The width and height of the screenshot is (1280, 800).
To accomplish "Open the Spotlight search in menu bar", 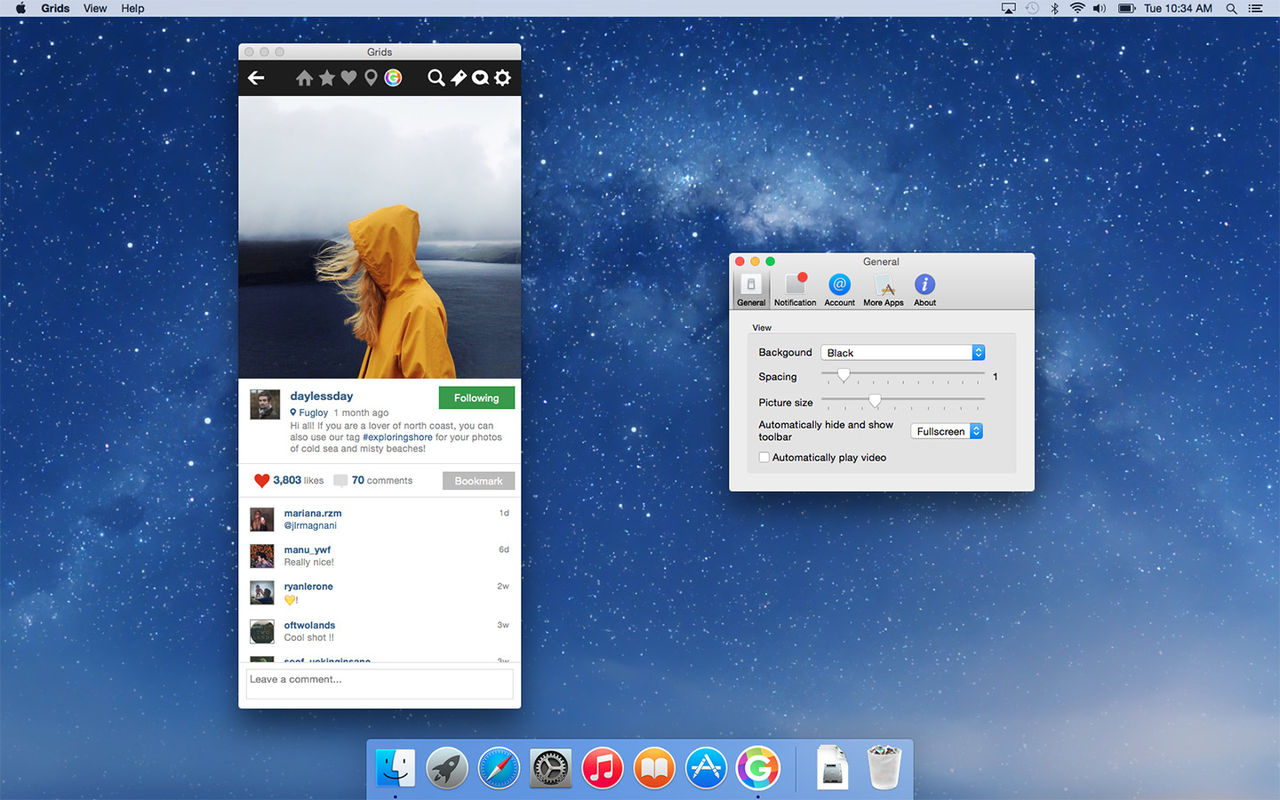I will click(1231, 8).
